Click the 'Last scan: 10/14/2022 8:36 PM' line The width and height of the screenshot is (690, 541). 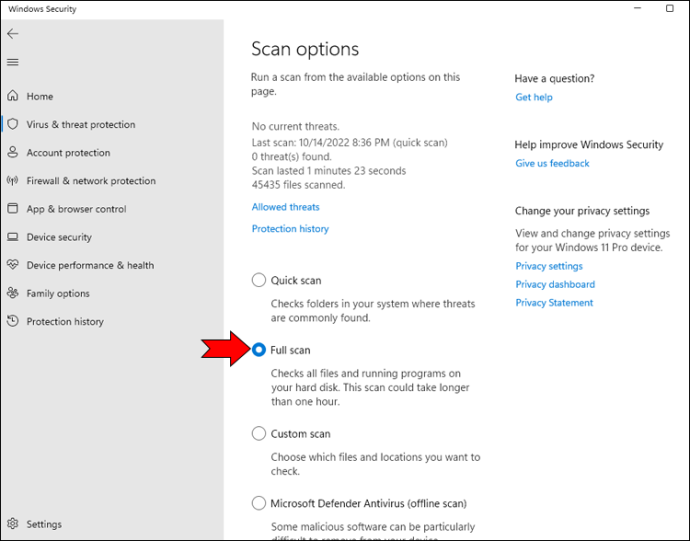click(349, 143)
